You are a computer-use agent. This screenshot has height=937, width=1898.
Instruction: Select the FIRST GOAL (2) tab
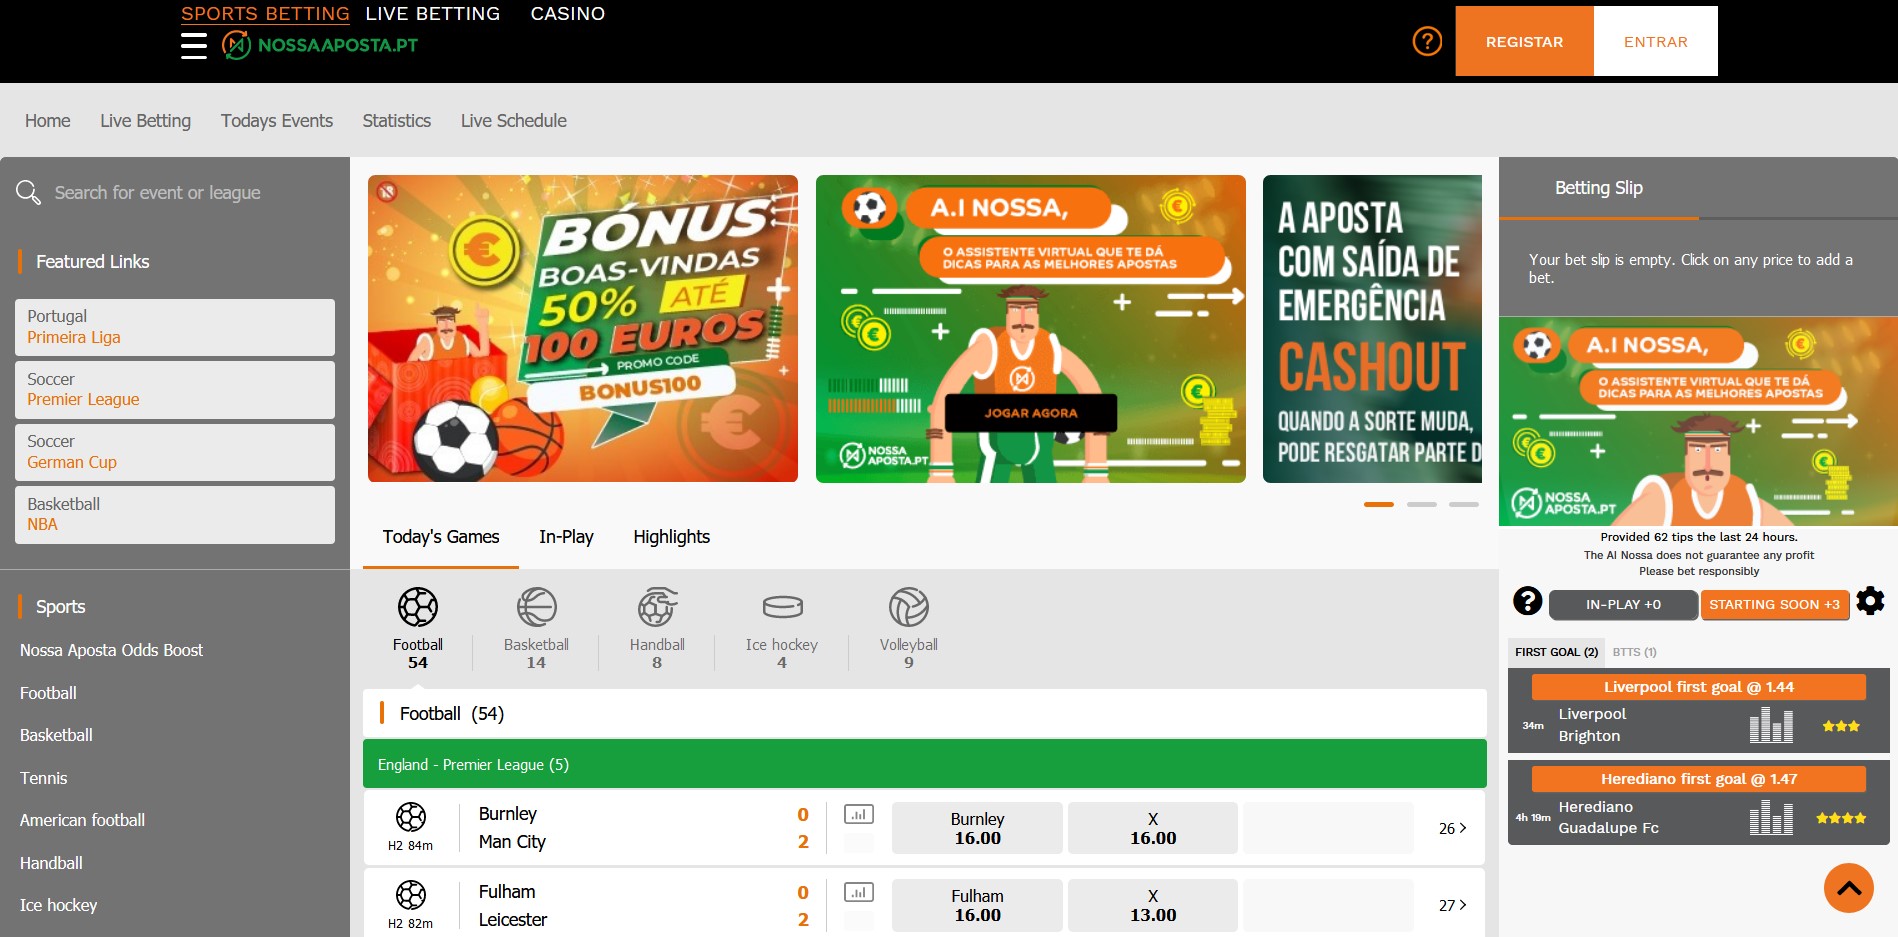1556,652
